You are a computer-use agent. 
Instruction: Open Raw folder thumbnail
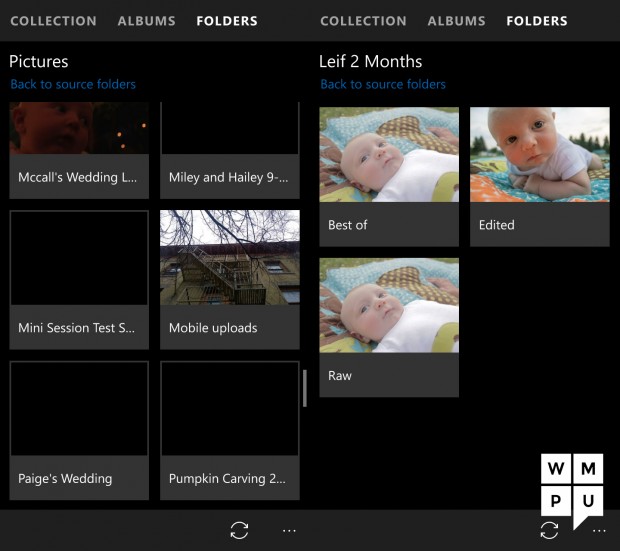pyautogui.click(x=389, y=305)
